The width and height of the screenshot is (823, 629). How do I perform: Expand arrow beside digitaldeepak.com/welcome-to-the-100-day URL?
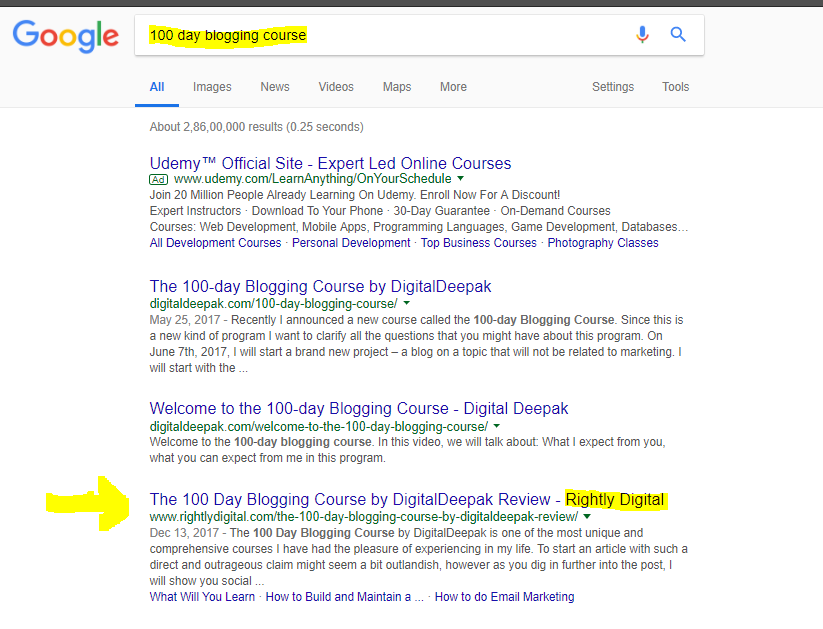click(x=497, y=426)
